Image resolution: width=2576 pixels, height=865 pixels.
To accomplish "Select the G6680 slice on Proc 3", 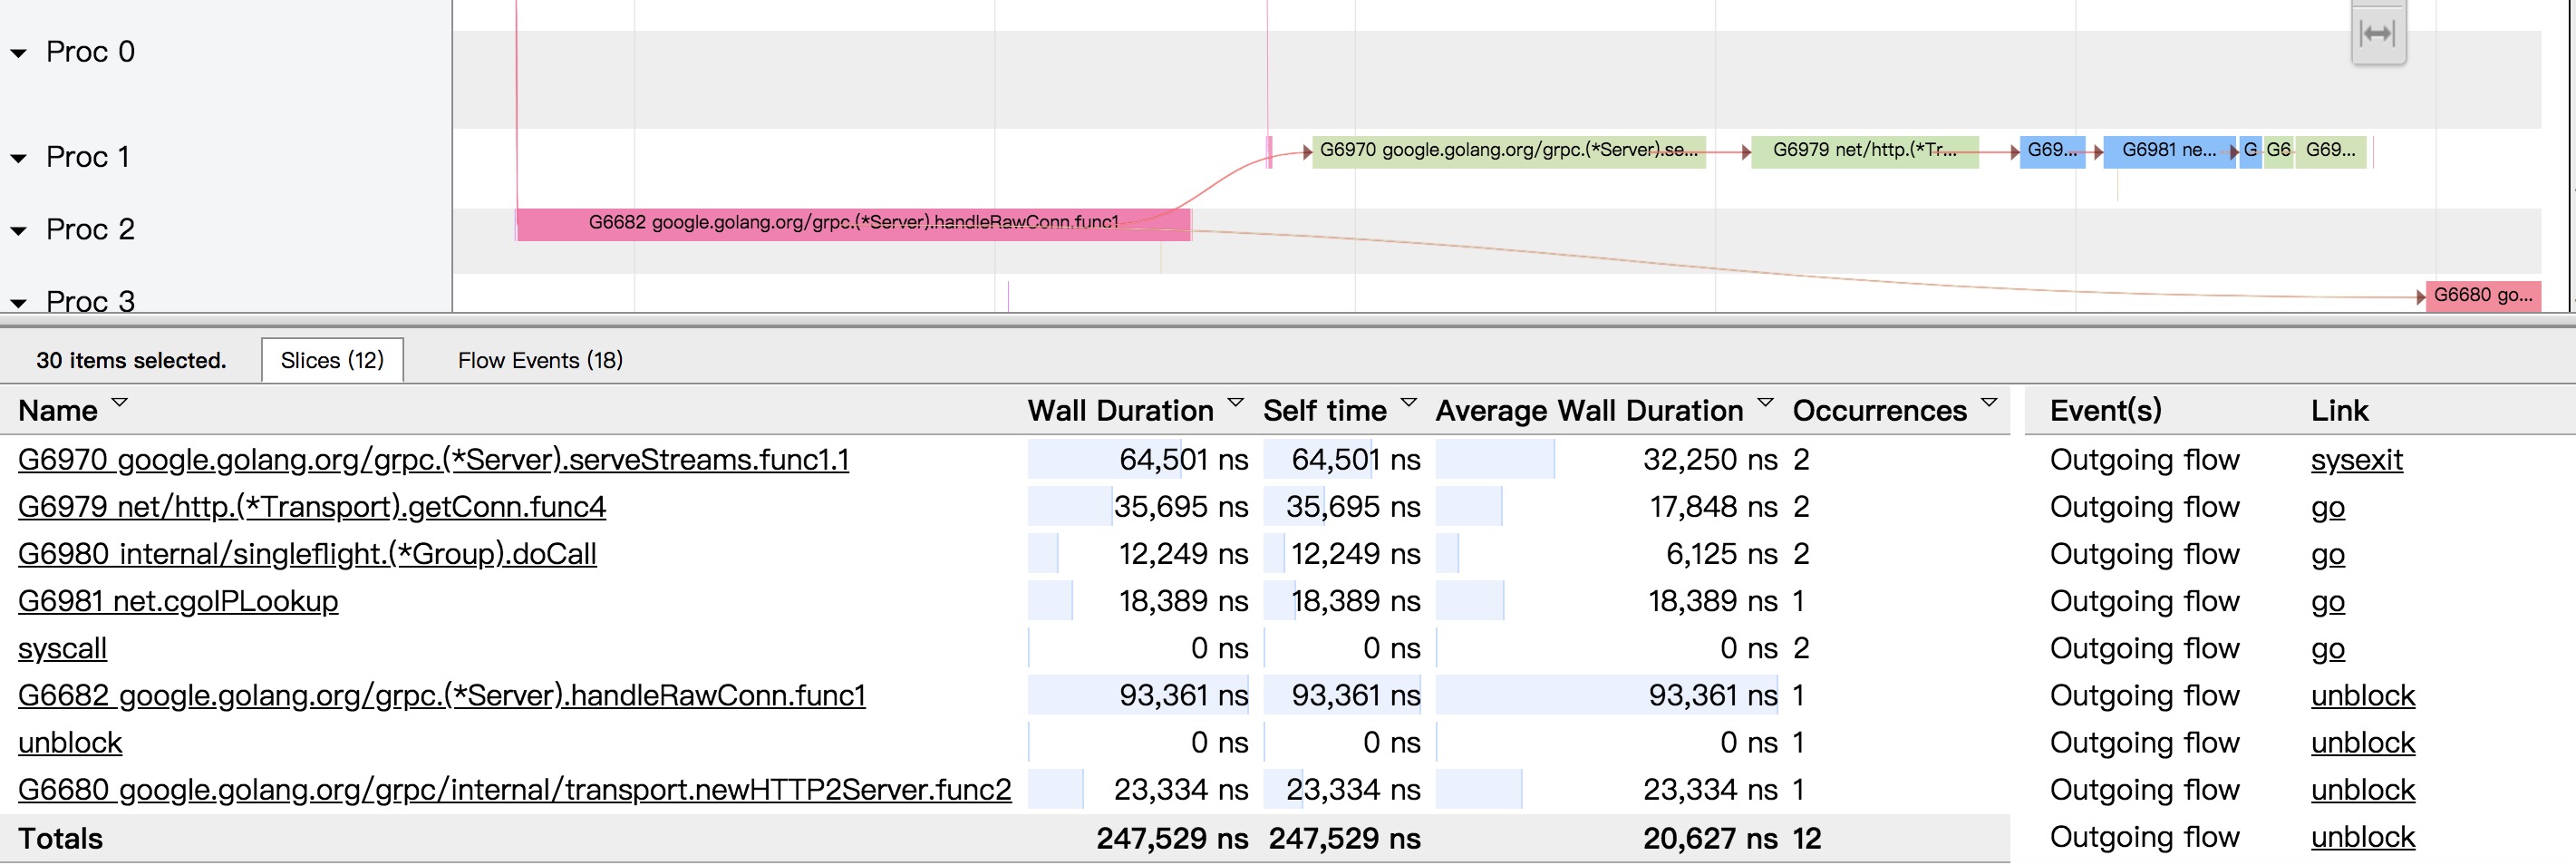I will pyautogui.click(x=2482, y=296).
